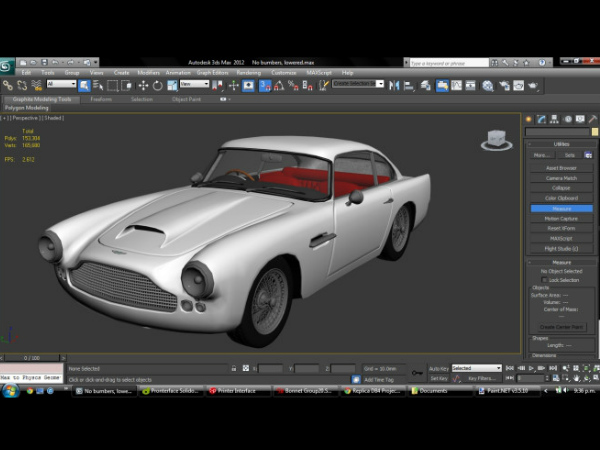This screenshot has height=450, width=600.
Task: Click the Asset Browser utility button
Action: pyautogui.click(x=560, y=167)
